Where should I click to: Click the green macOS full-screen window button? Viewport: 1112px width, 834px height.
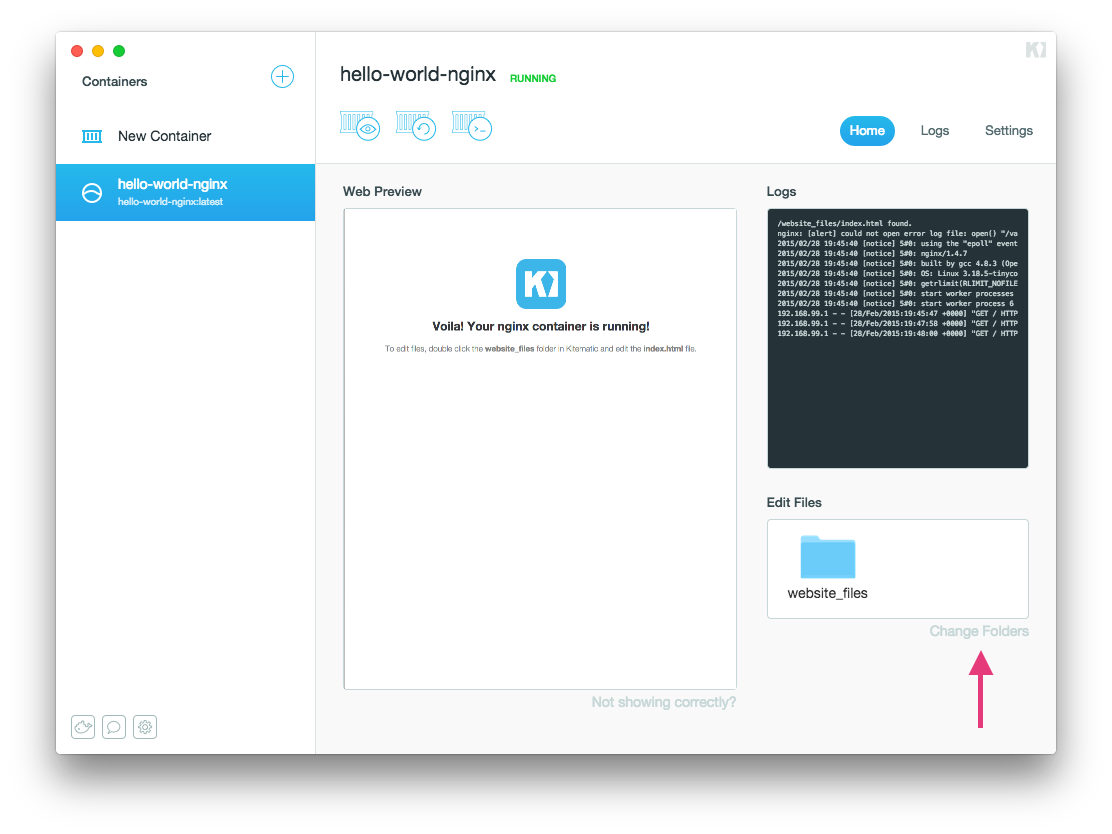click(x=119, y=51)
